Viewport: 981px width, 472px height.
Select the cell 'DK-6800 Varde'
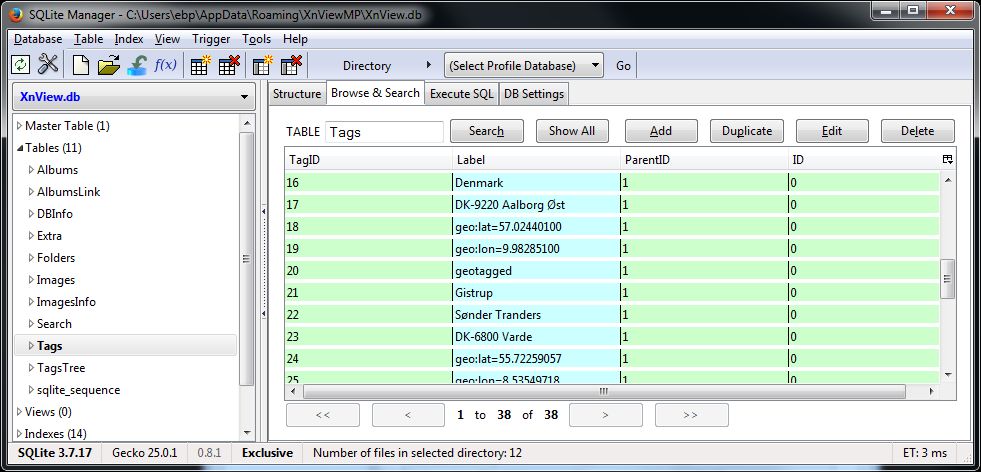[536, 337]
